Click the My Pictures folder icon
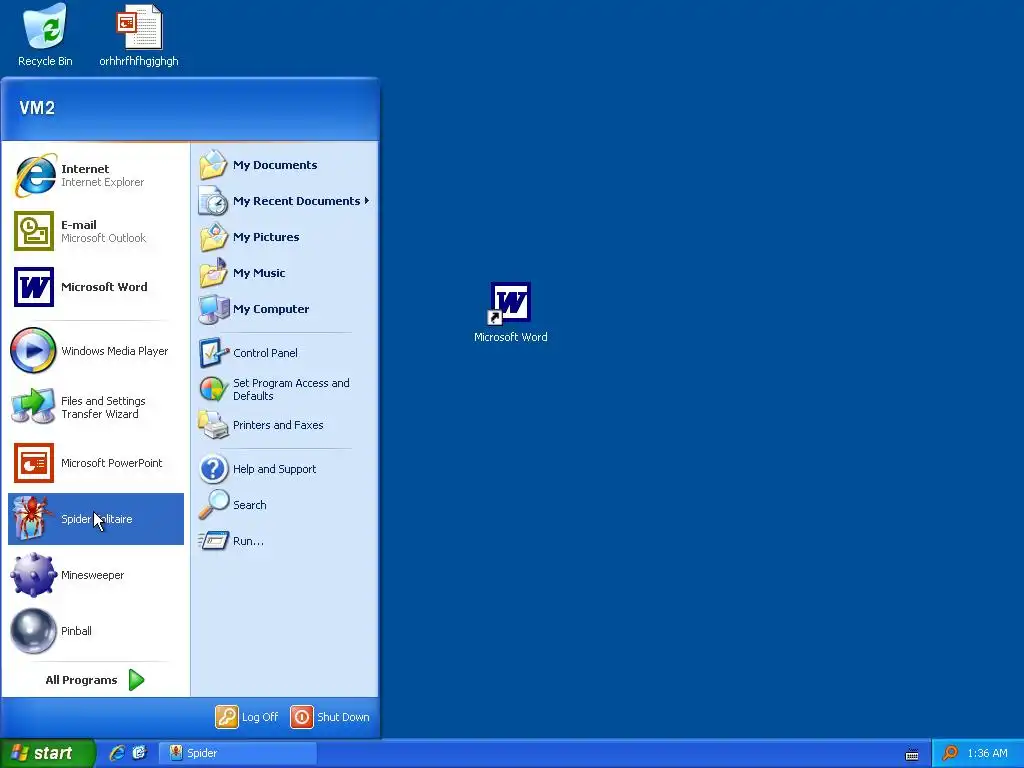This screenshot has height=768, width=1024. coord(214,236)
